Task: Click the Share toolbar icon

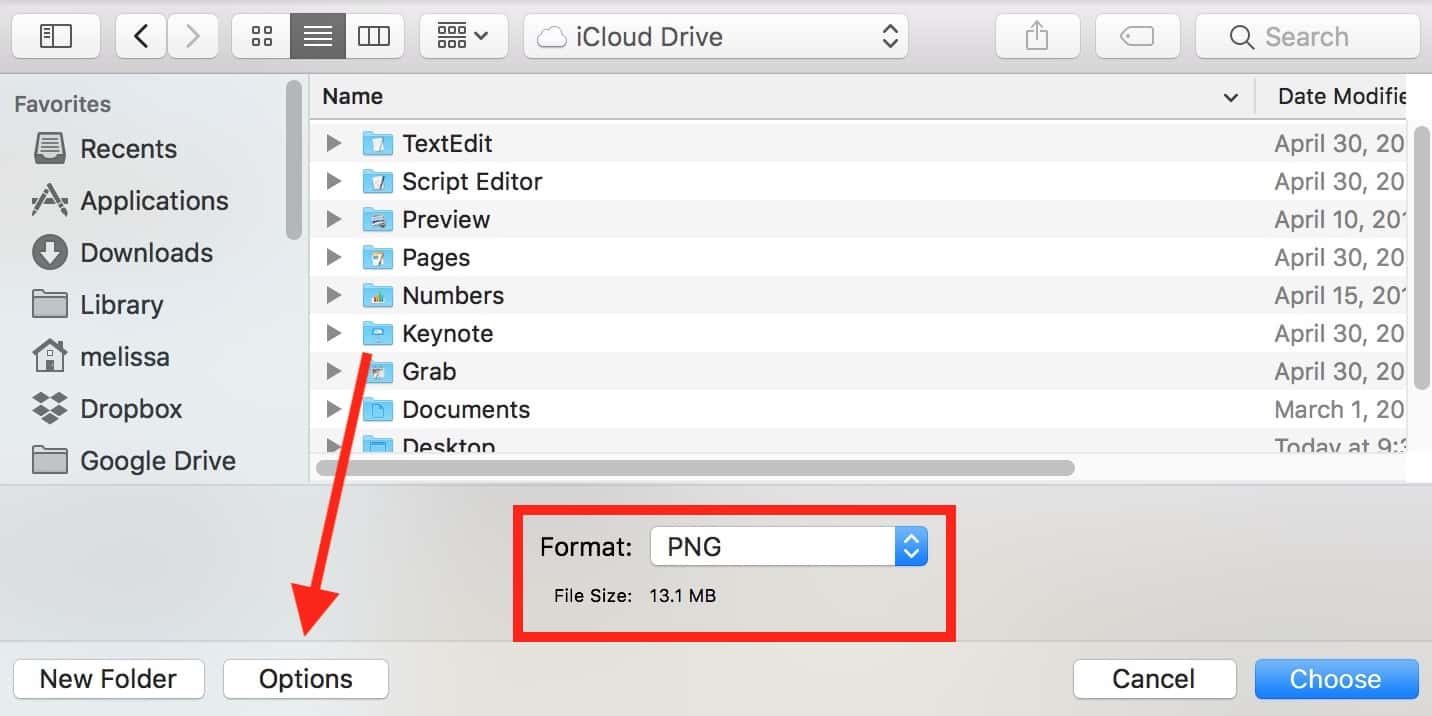Action: [1037, 37]
